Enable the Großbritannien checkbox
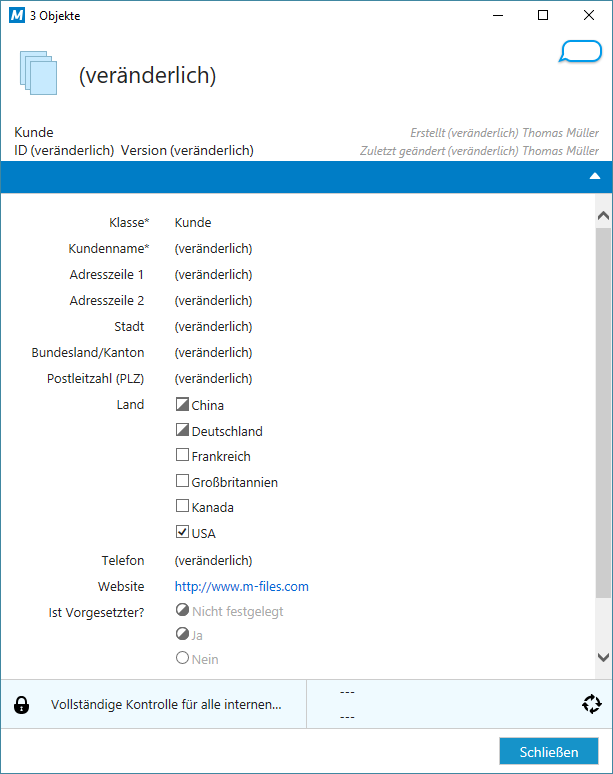 point(182,481)
